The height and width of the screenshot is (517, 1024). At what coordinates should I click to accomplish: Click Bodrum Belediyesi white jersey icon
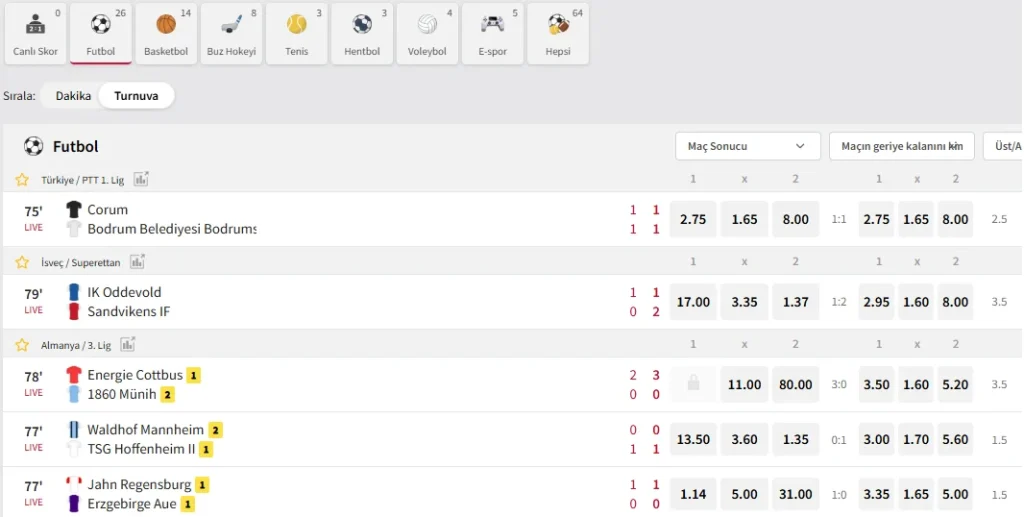[74, 228]
